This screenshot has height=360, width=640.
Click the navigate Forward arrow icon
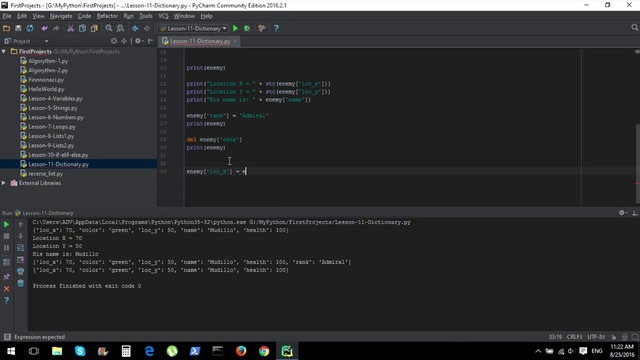click(147, 28)
